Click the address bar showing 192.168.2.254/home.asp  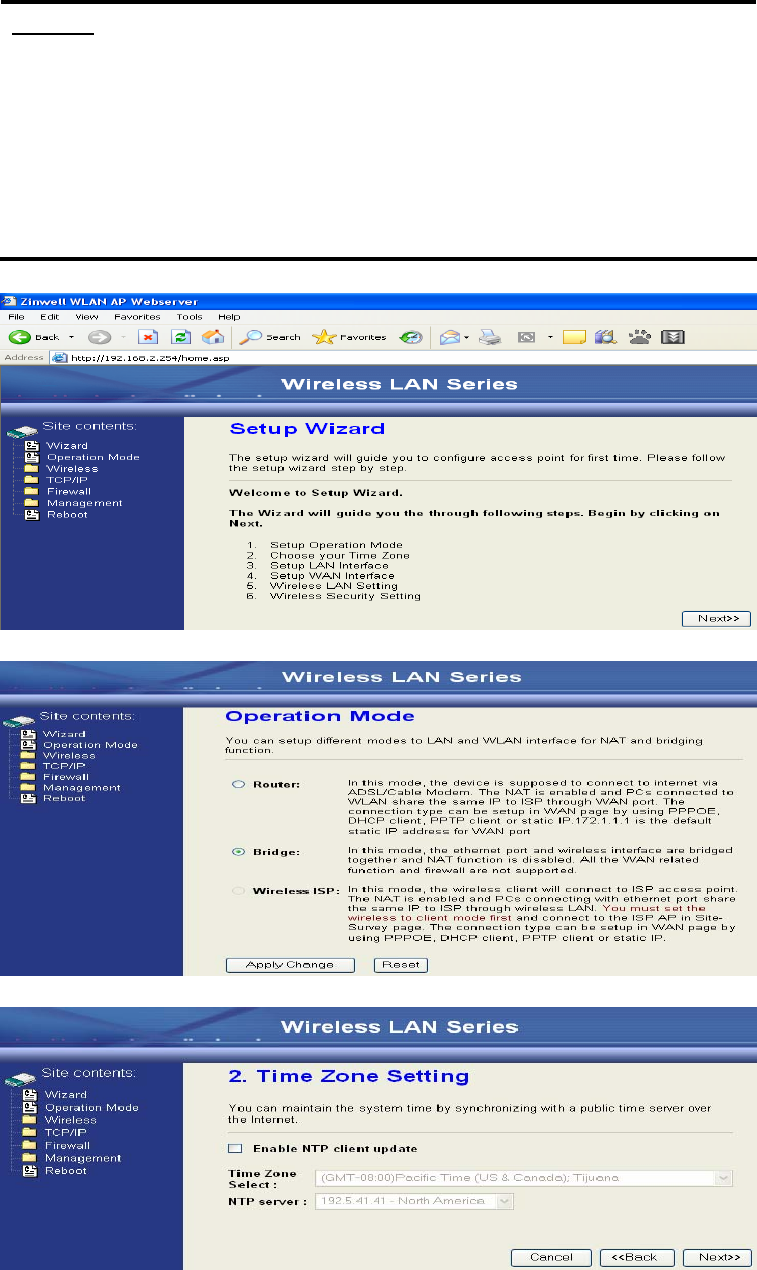[400, 356]
